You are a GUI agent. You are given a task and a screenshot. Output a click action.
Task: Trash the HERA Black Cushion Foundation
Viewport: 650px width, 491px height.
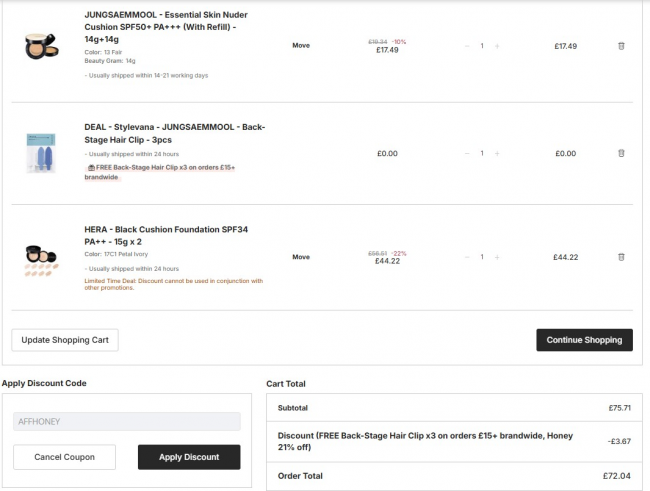621,257
